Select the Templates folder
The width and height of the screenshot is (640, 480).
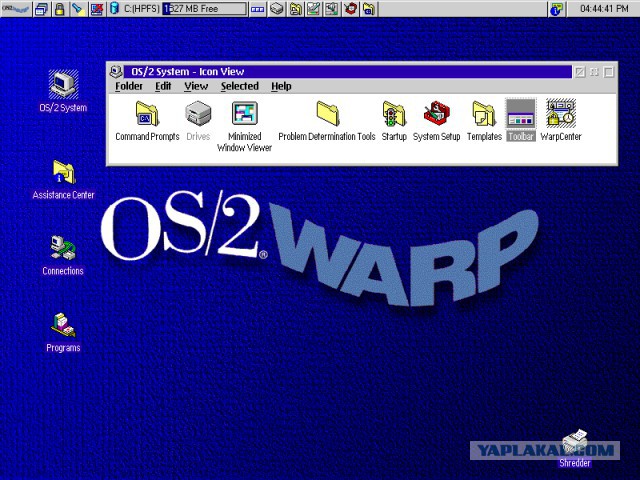tap(484, 120)
